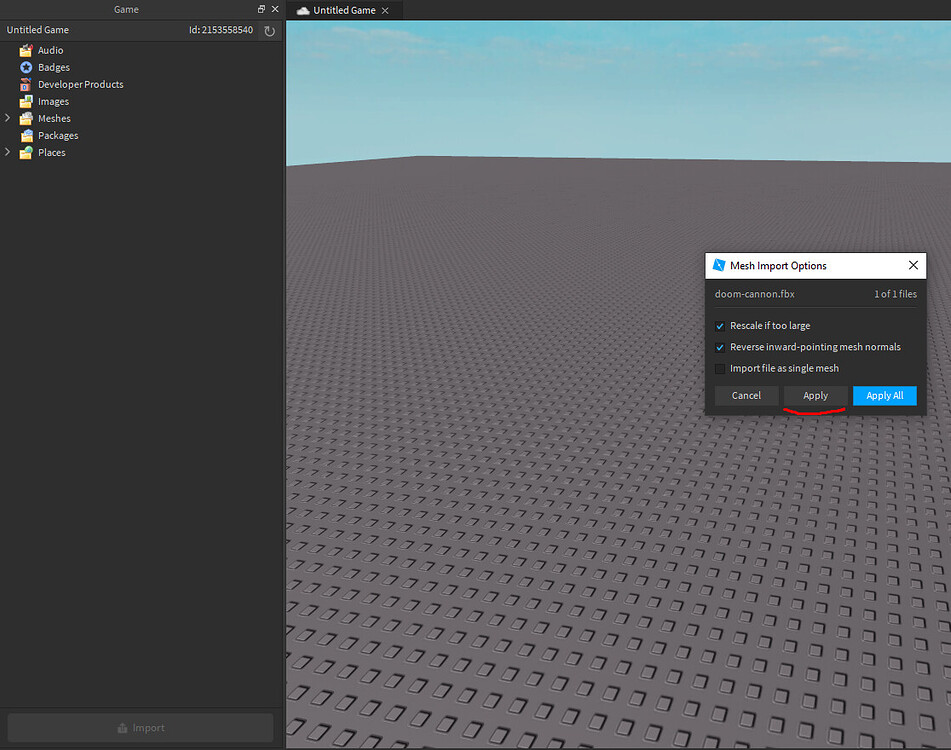
Task: Close the Mesh Import Options dialog
Action: pos(913,265)
